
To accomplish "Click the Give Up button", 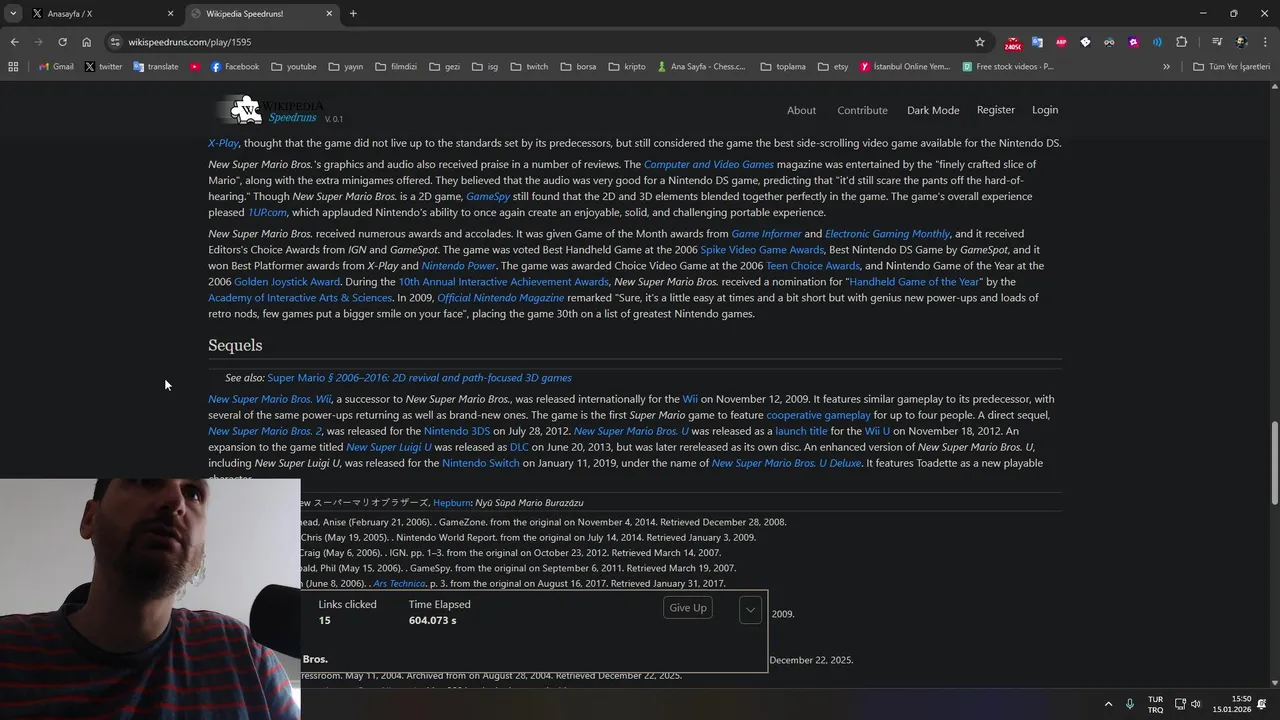I will (x=688, y=608).
